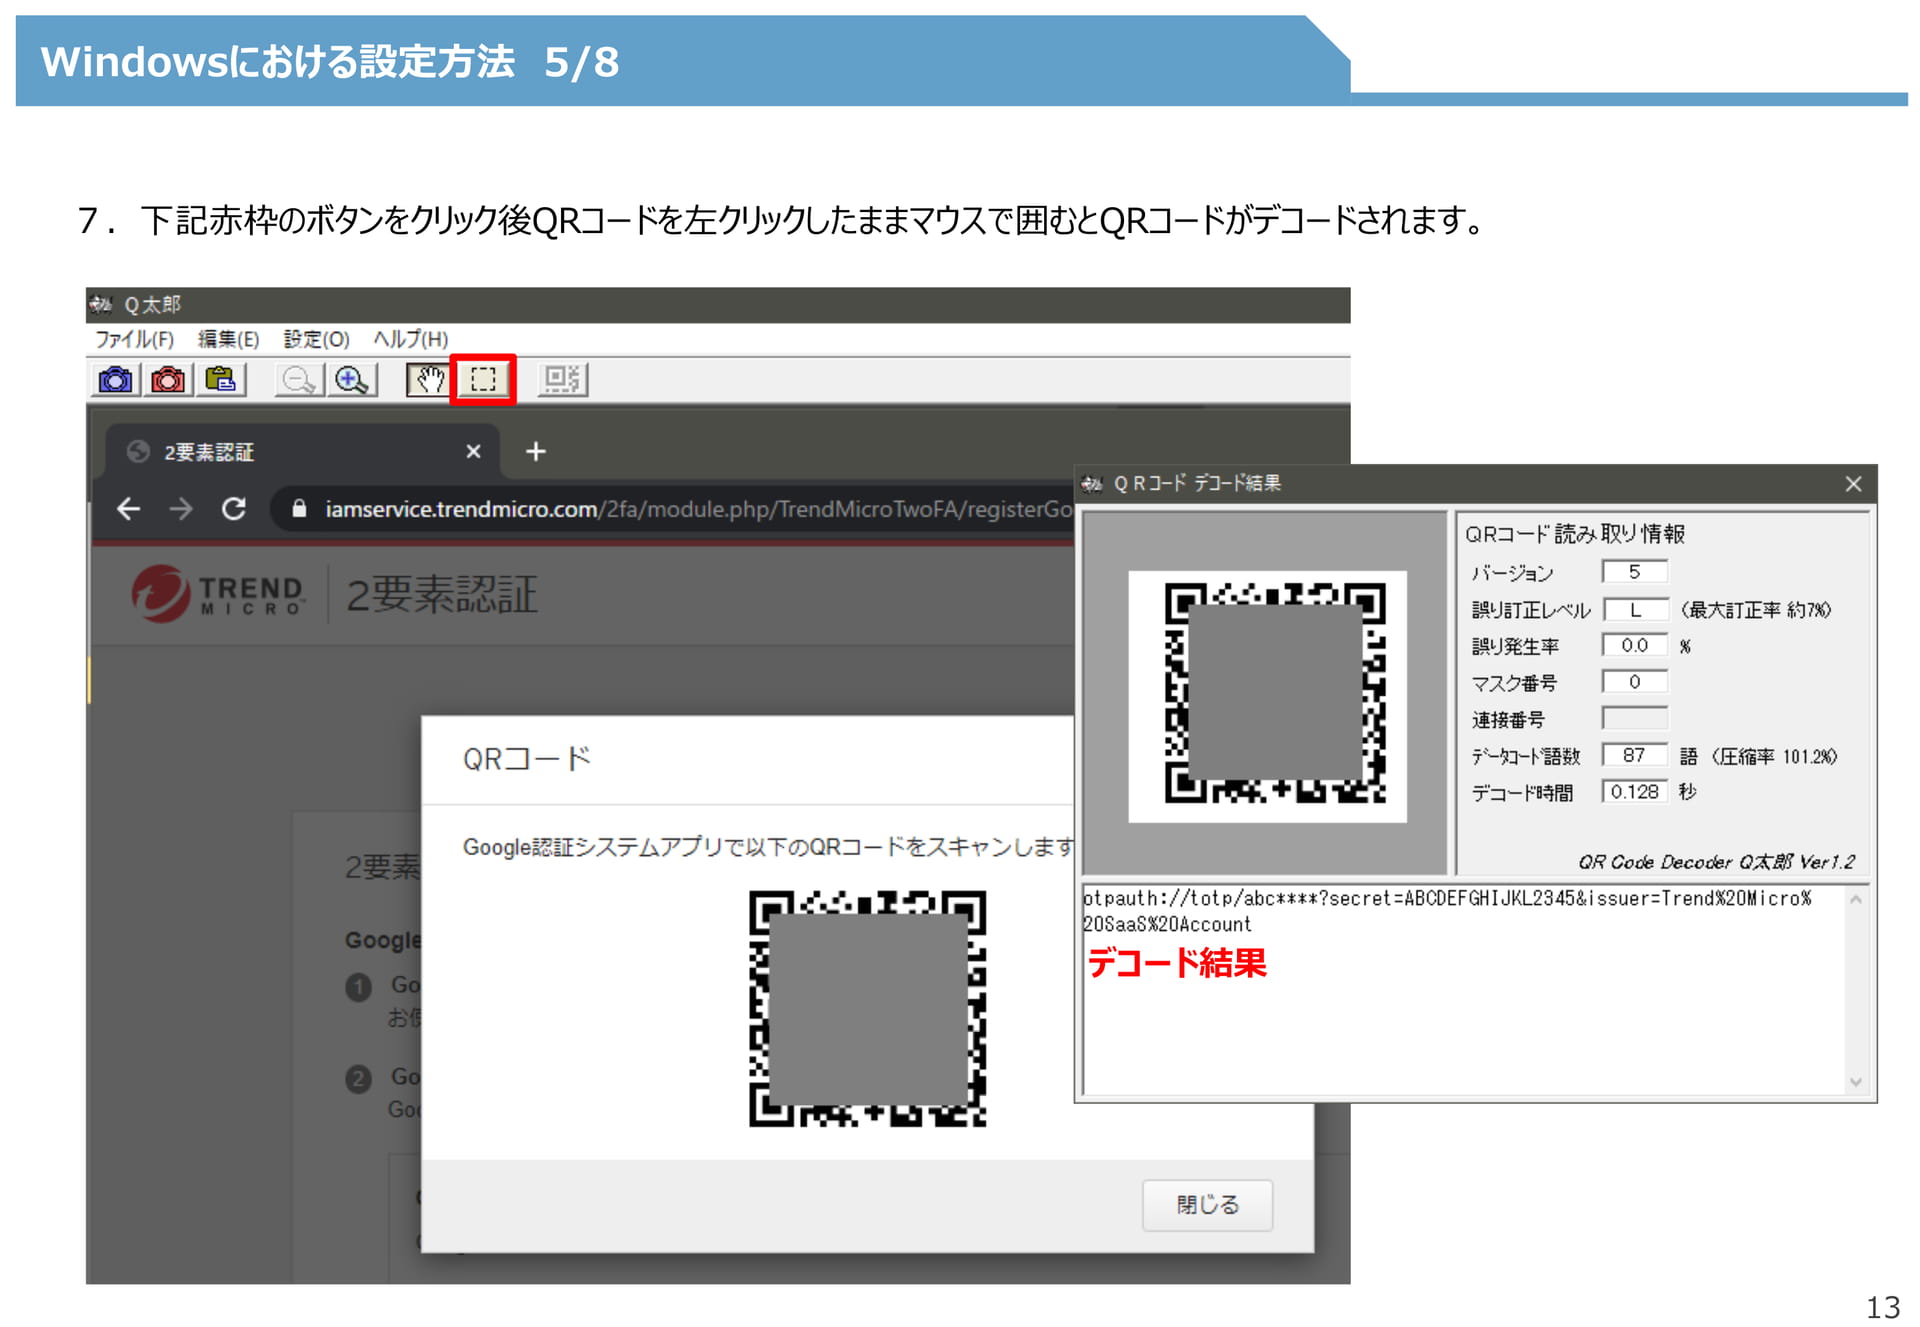This screenshot has height=1327, width=1920.
Task: Select the dashed rectangle selection tool
Action: 483,380
